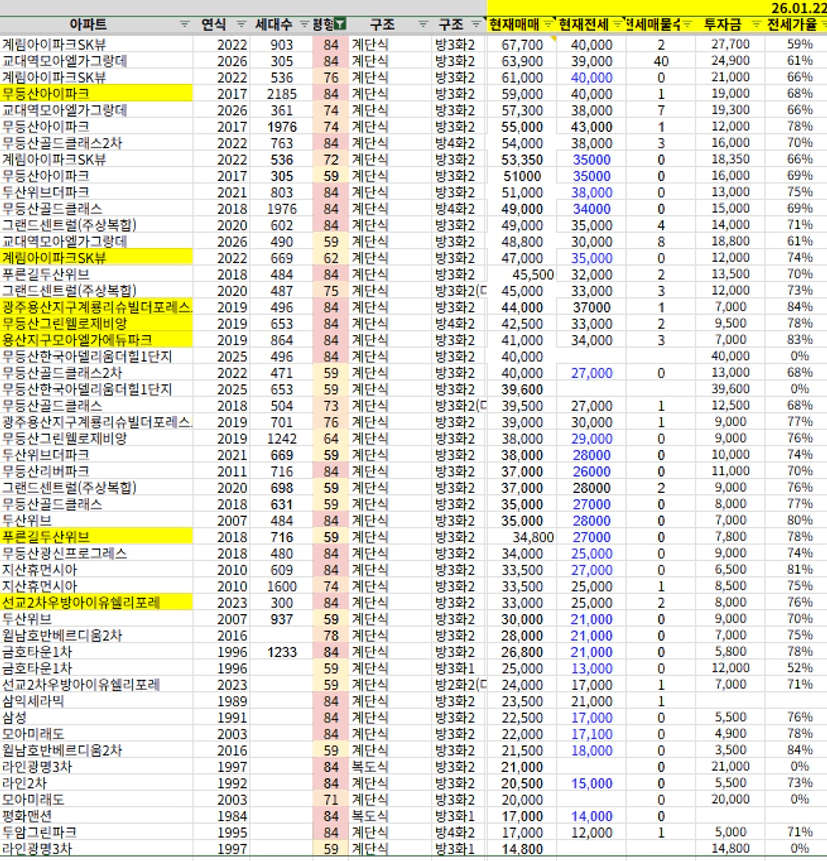This screenshot has width=827, height=861.
Task: Select the 63,900 sale price cell
Action: point(522,61)
